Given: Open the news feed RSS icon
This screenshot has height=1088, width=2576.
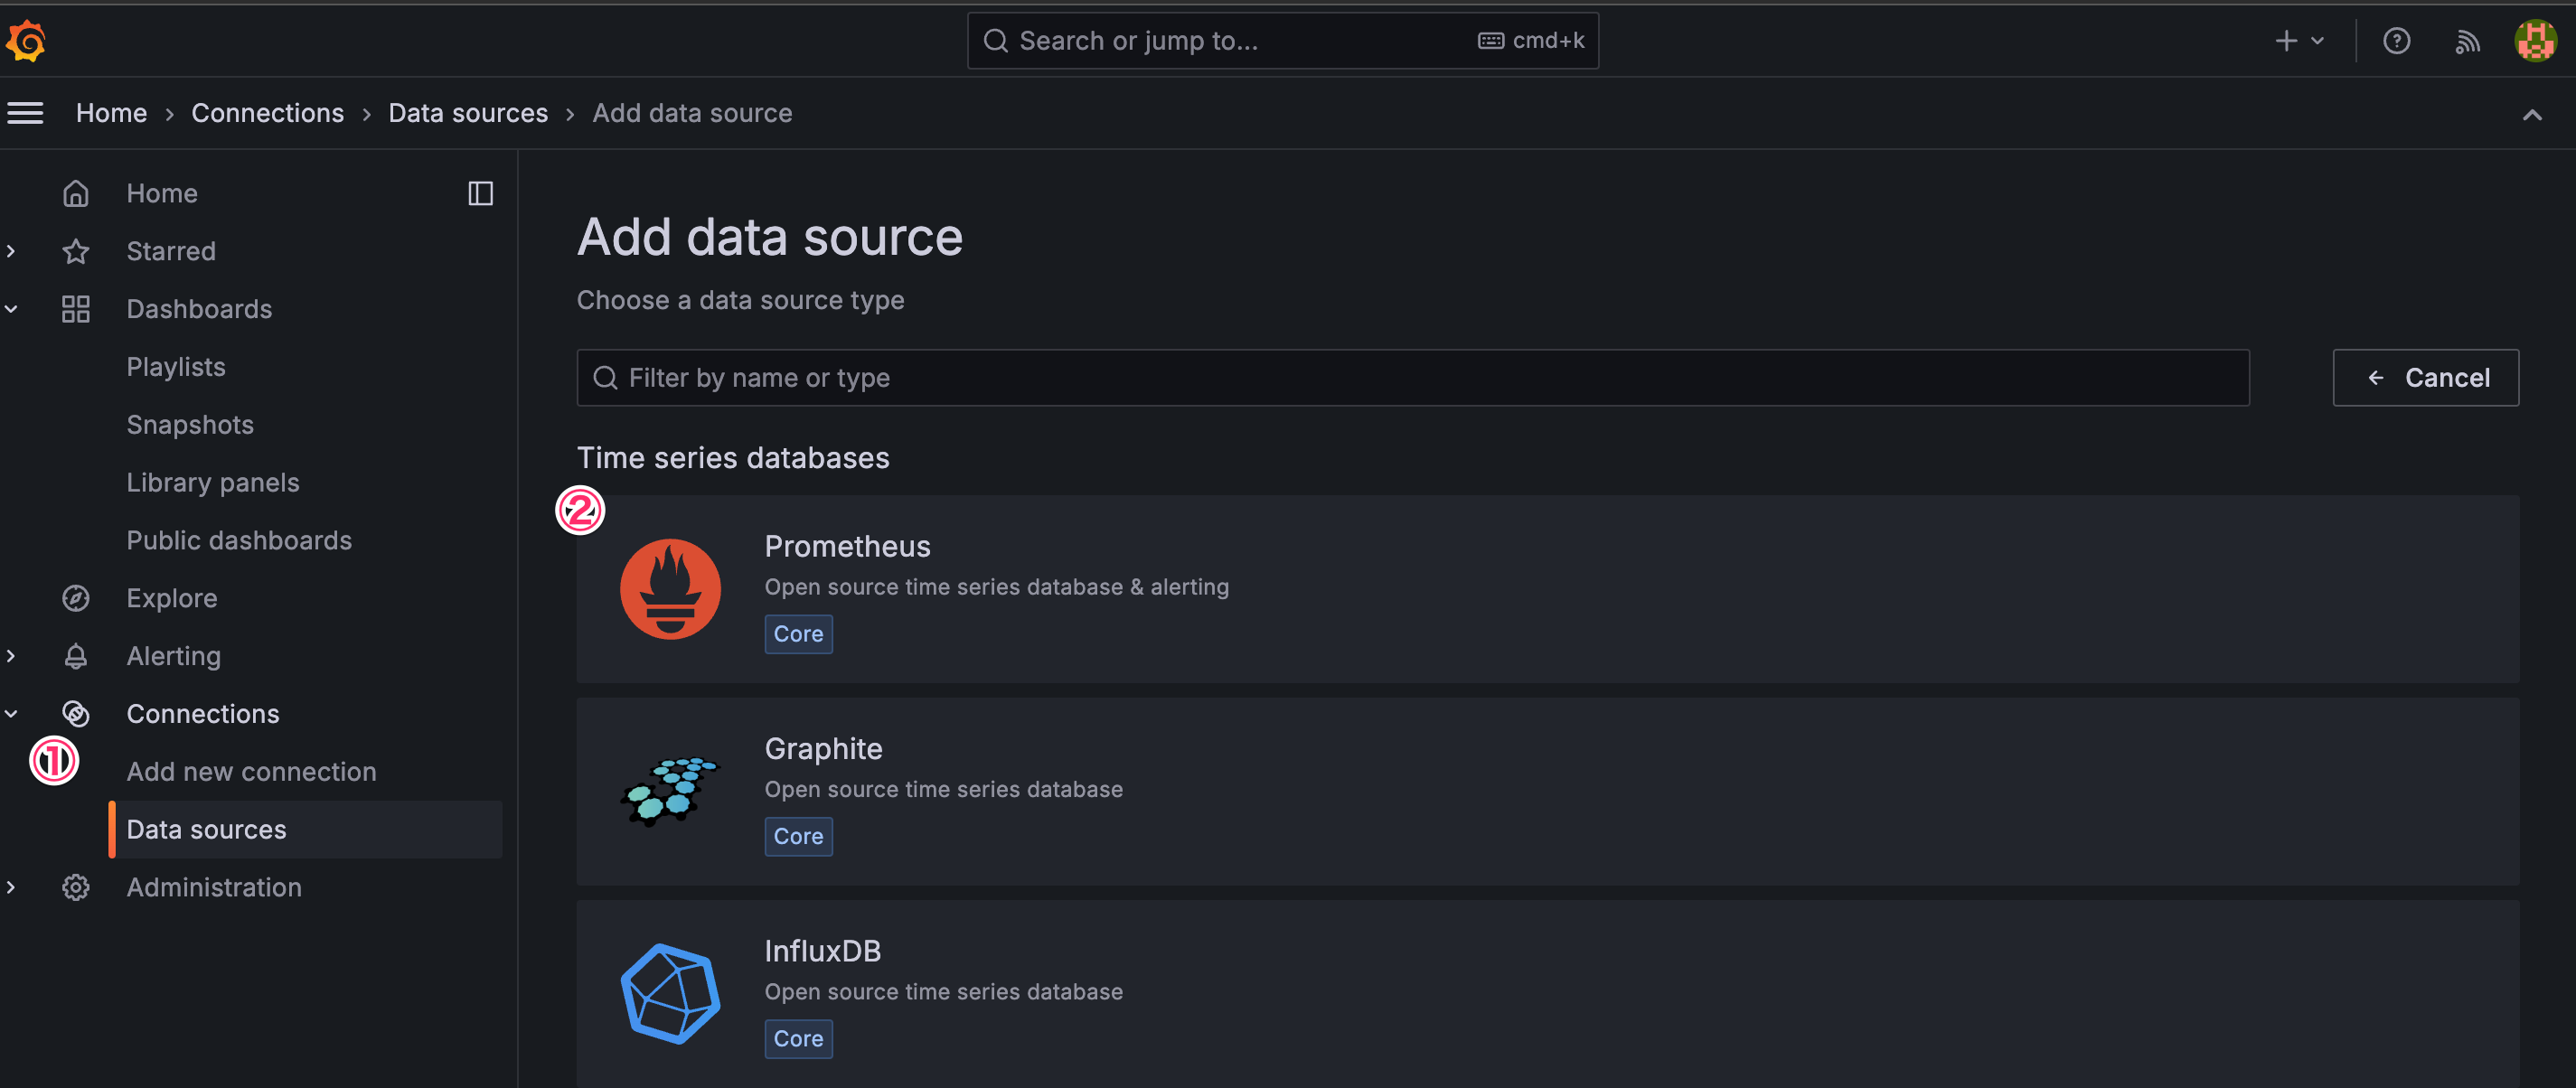Looking at the screenshot, I should click(x=2467, y=41).
